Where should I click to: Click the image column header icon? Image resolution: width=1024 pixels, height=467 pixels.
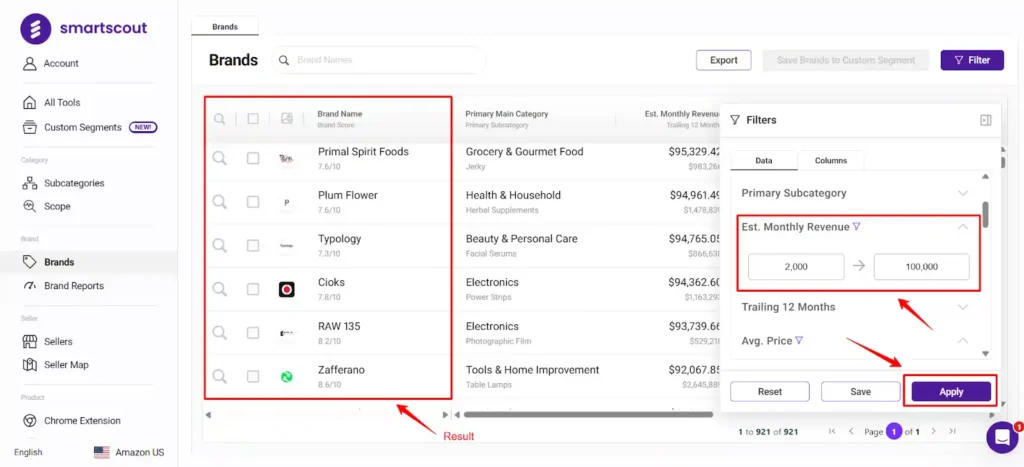(286, 118)
